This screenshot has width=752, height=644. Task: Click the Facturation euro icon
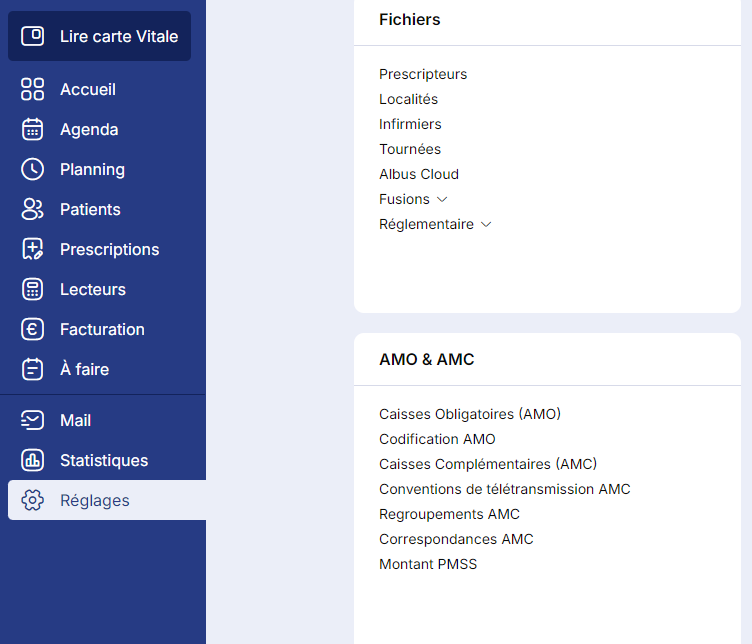tap(33, 329)
